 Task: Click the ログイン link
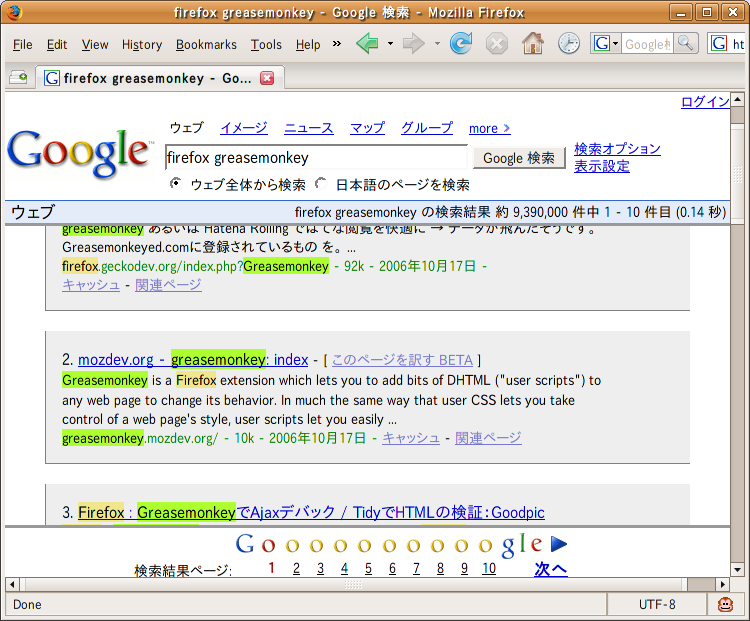(x=705, y=102)
